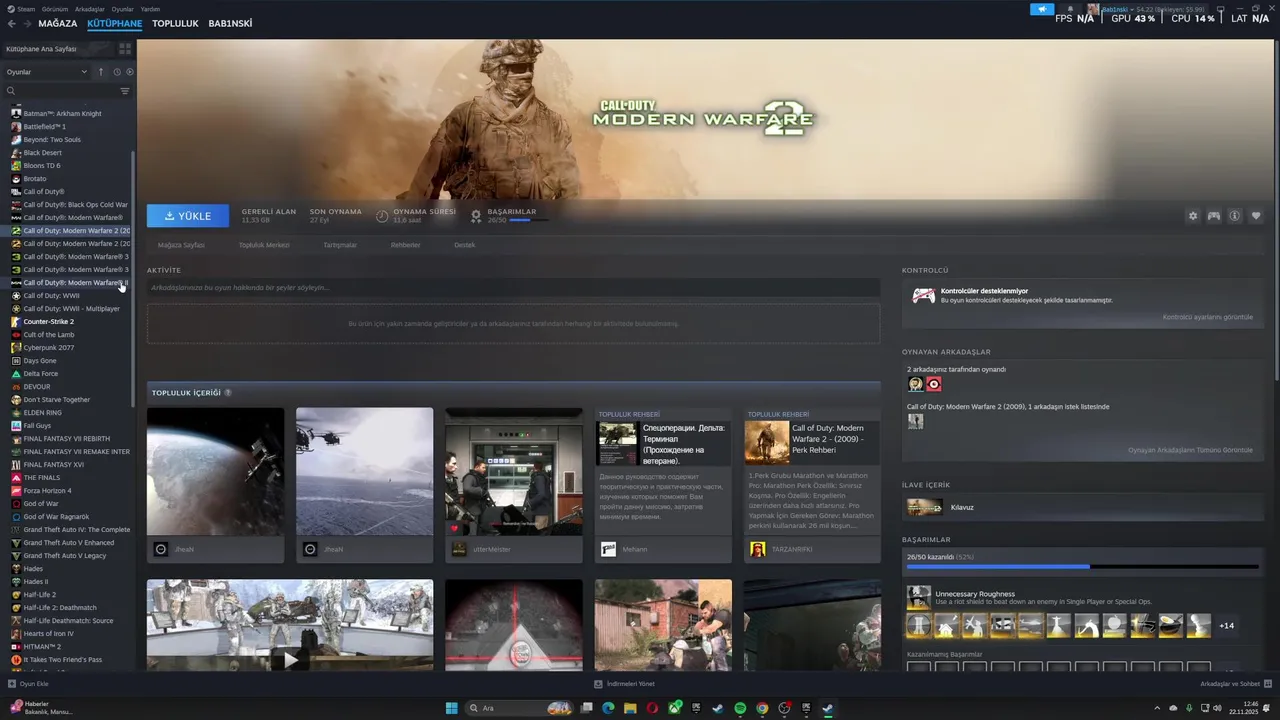This screenshot has width=1280, height=720.
Task: Open File Explorer from the taskbar
Action: click(x=630, y=708)
